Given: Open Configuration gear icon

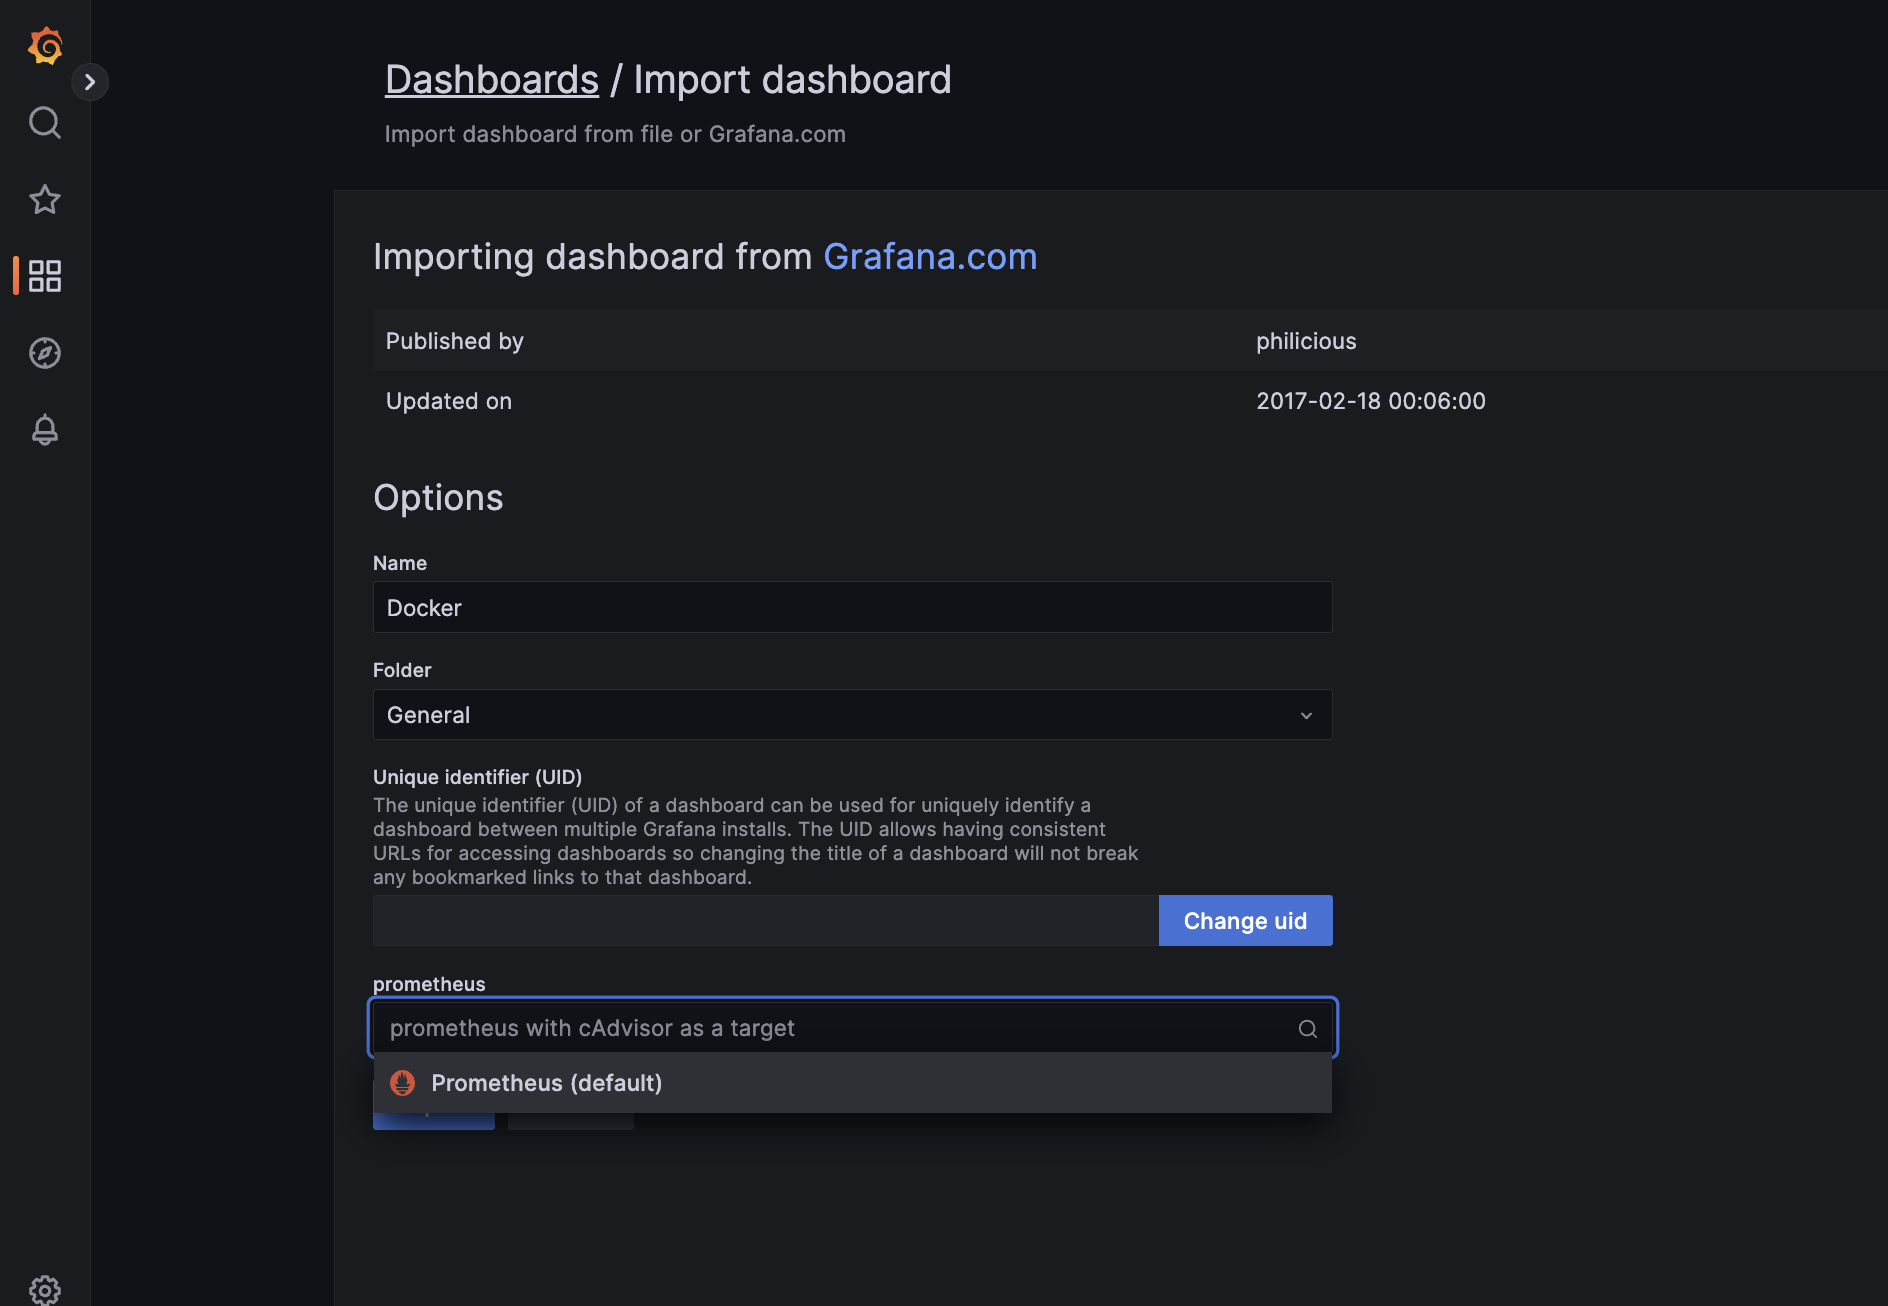Looking at the screenshot, I should (45, 1290).
